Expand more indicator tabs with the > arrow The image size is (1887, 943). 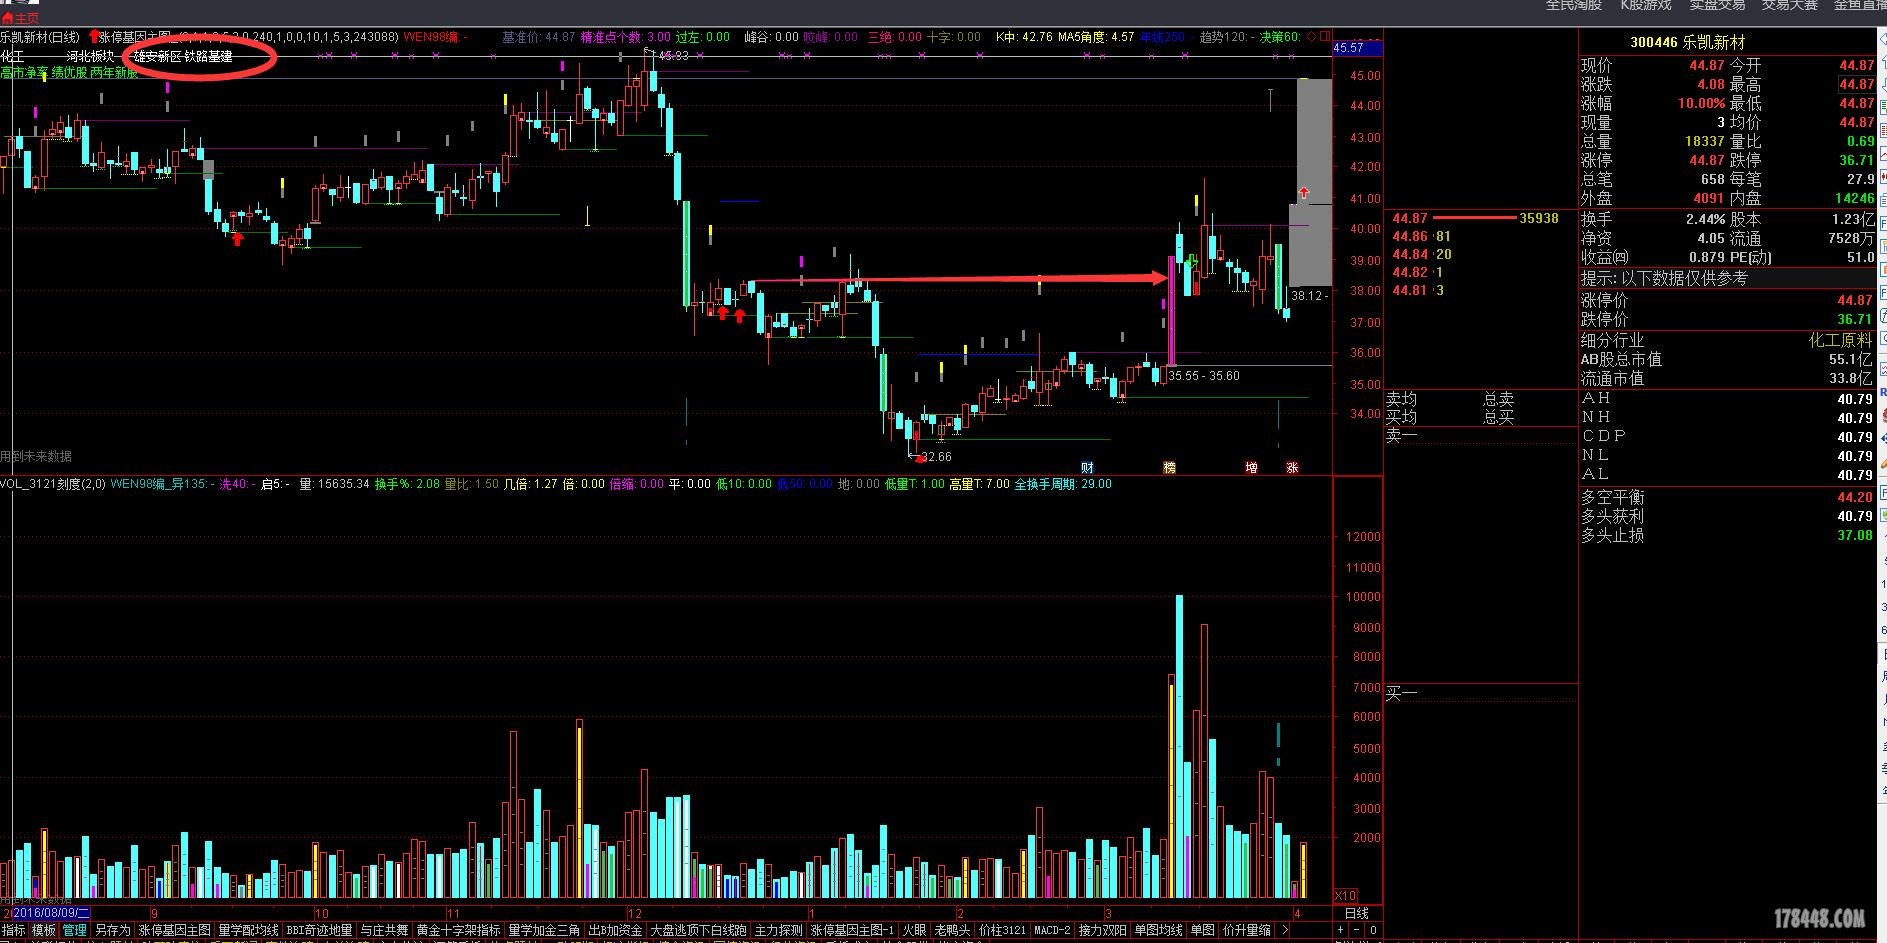(x=1284, y=930)
